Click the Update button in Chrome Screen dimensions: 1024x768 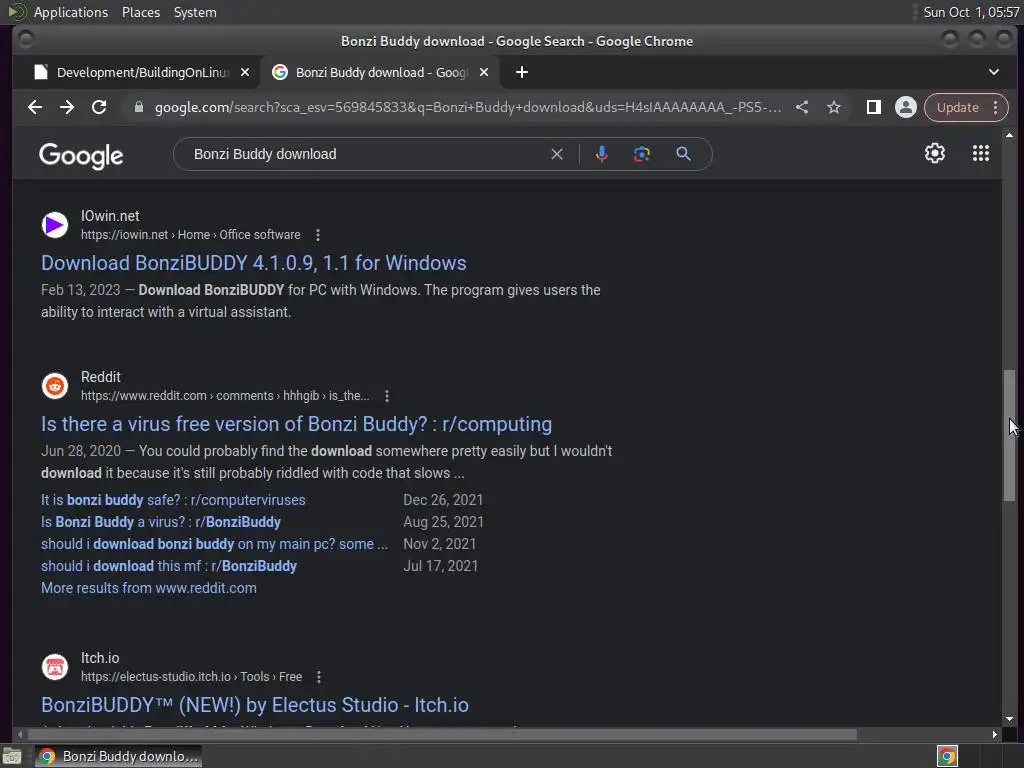957,107
